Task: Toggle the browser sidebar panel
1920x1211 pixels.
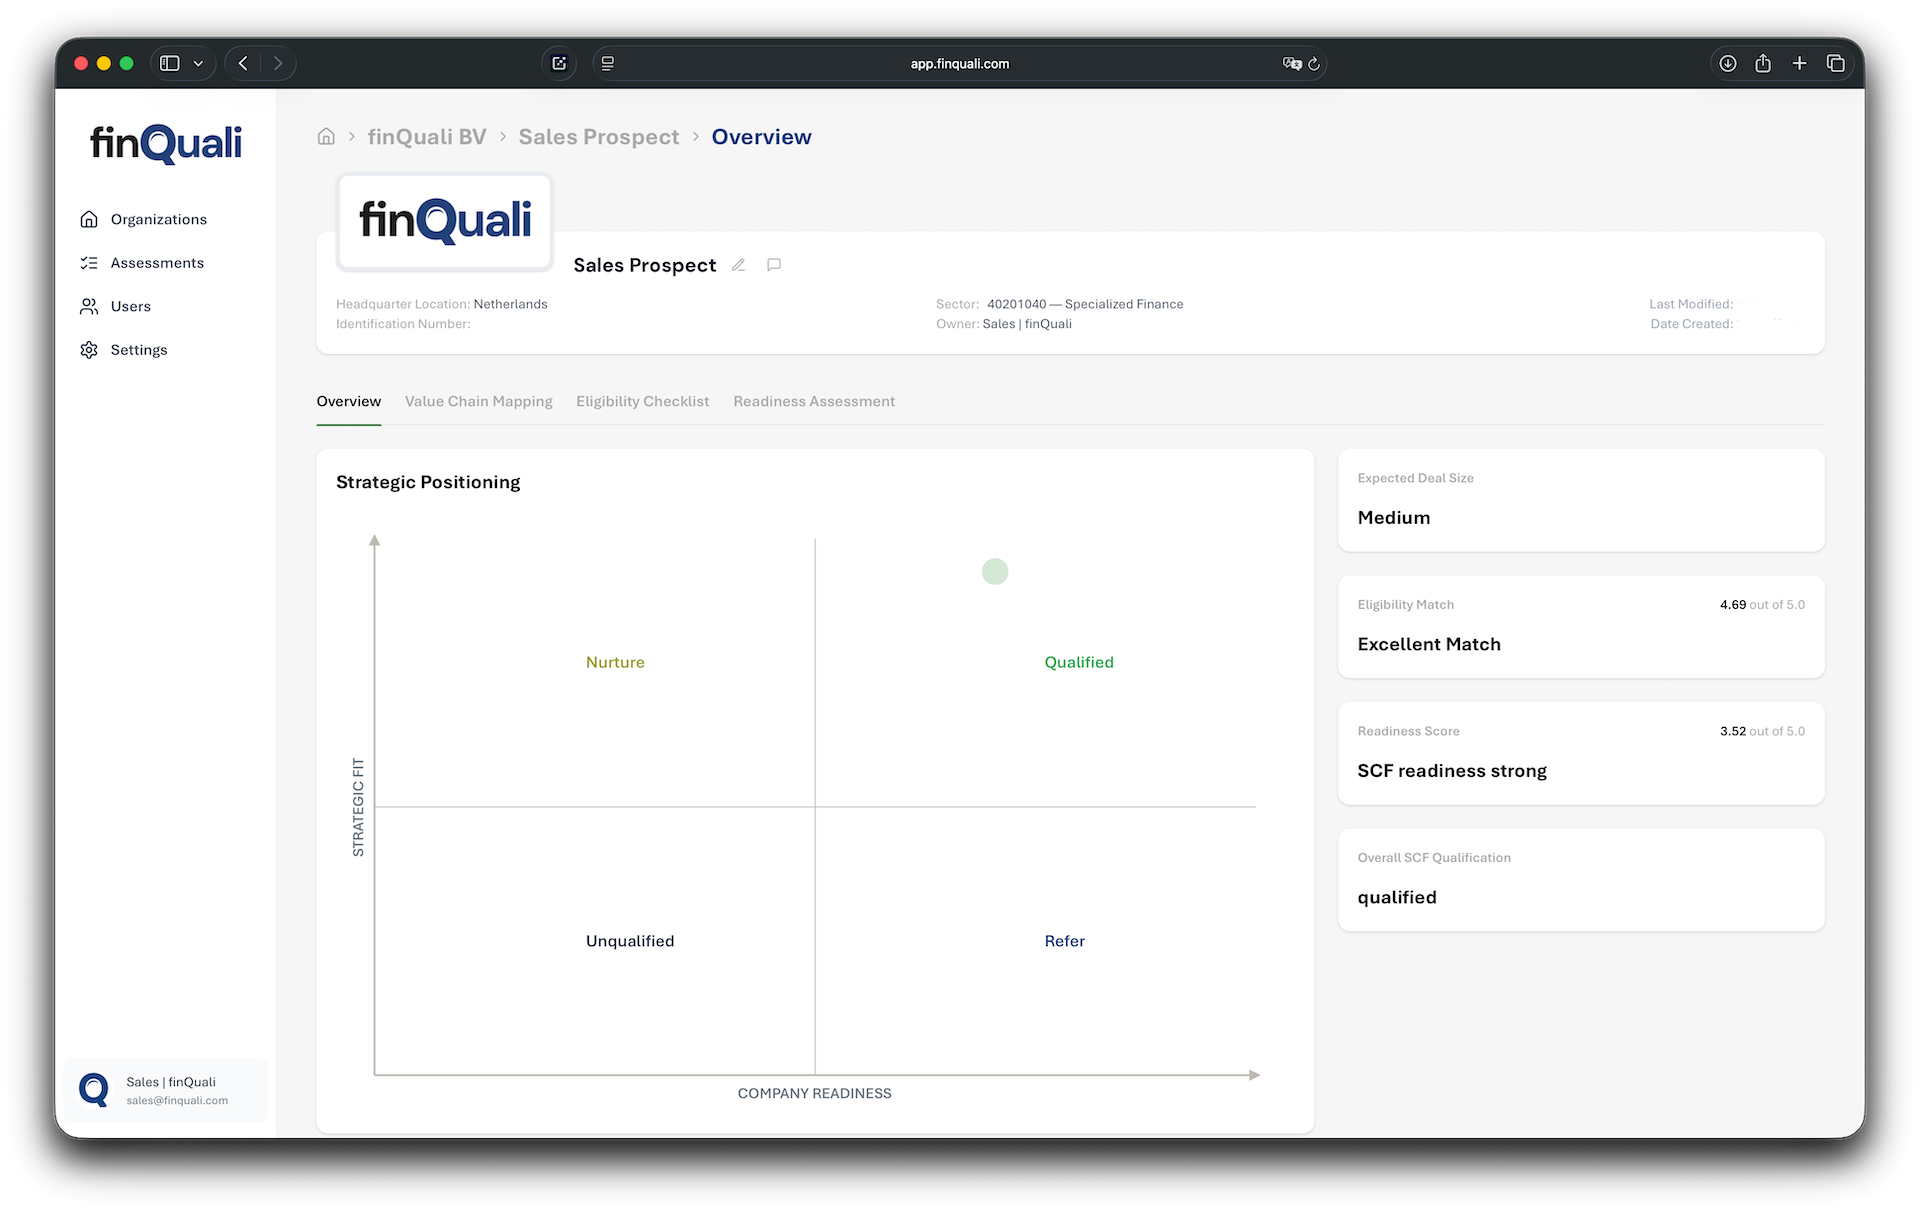Action: 169,62
